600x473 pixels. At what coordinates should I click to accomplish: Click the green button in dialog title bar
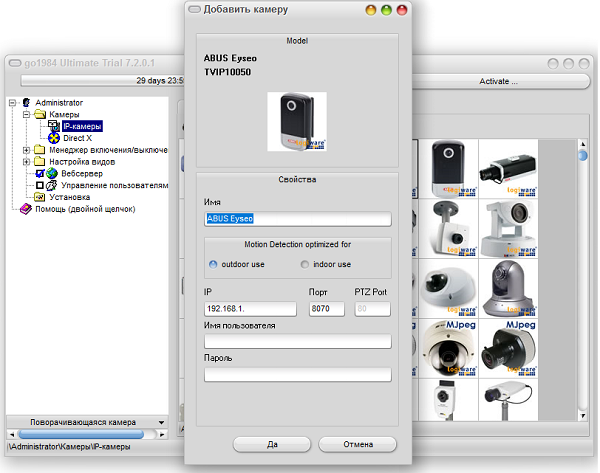[x=386, y=10]
